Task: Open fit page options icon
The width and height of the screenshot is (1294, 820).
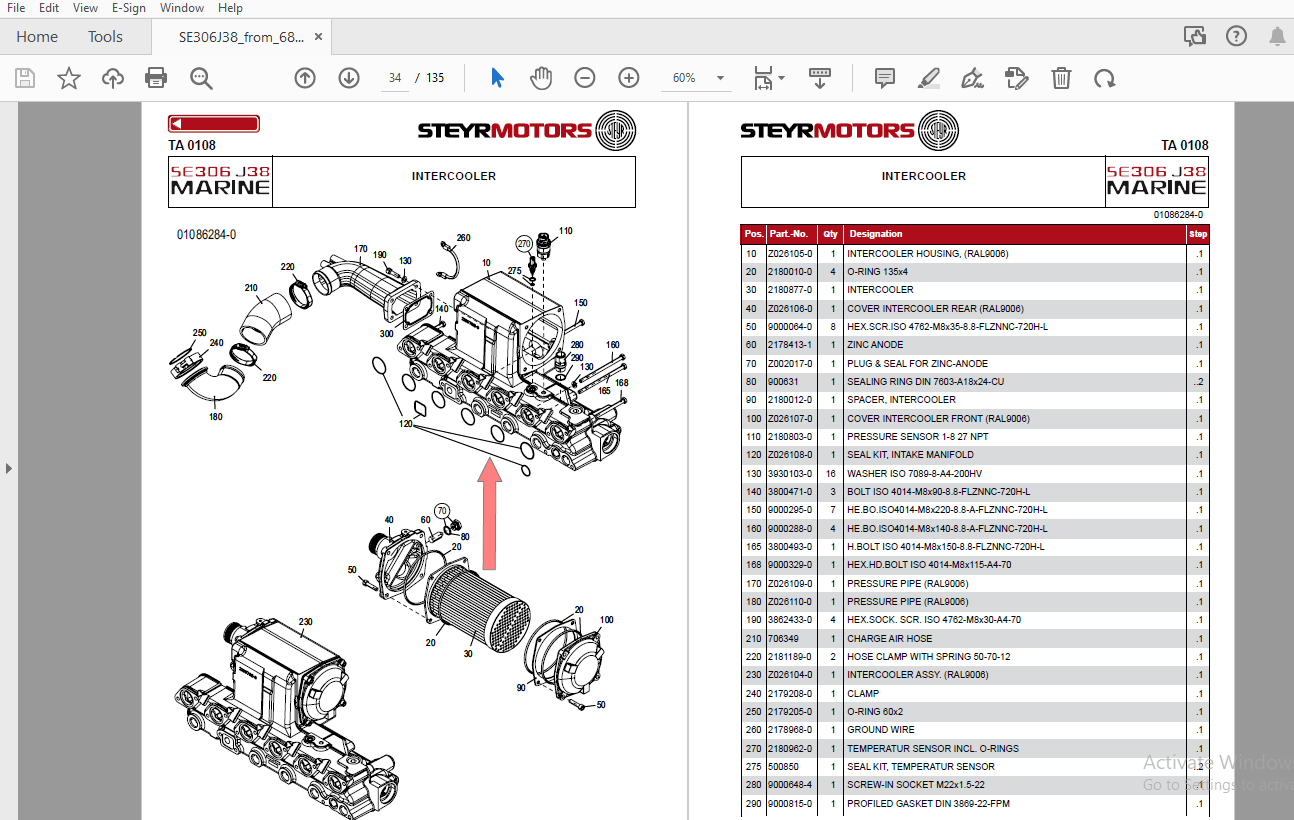Action: [x=763, y=78]
